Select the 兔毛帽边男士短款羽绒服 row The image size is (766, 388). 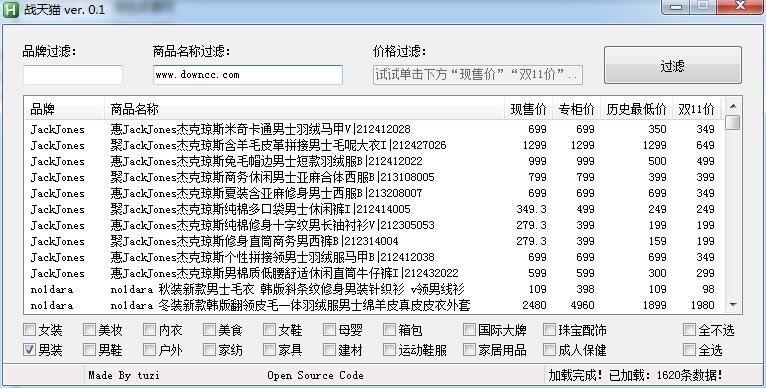374,161
